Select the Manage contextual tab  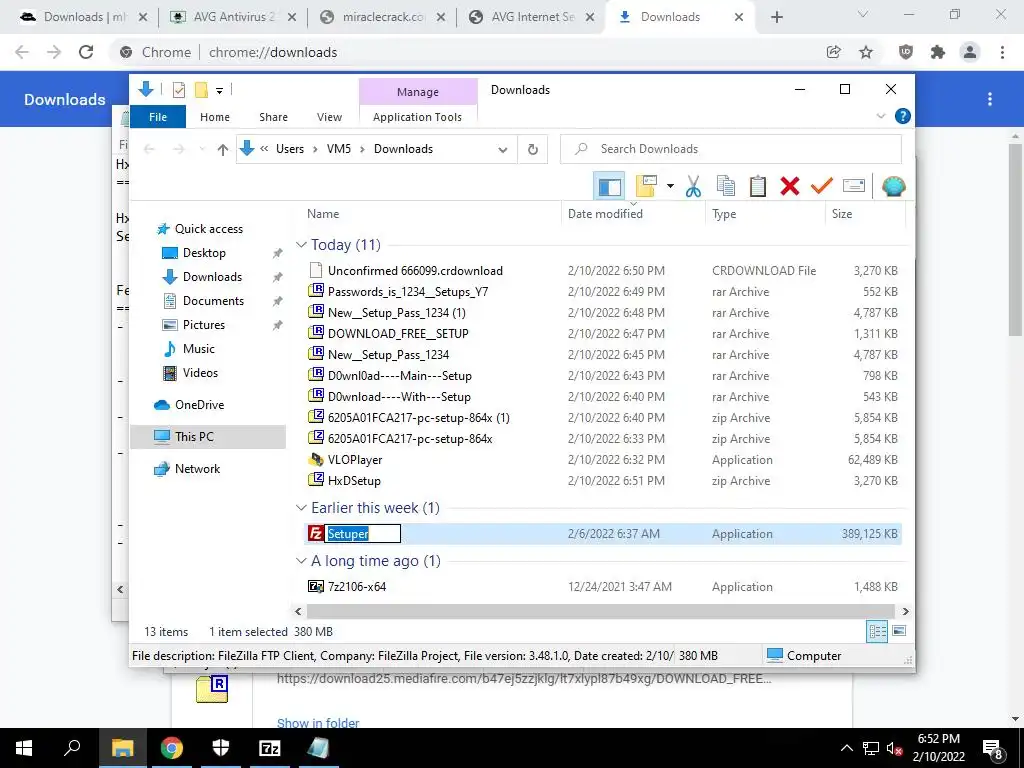coord(418,92)
